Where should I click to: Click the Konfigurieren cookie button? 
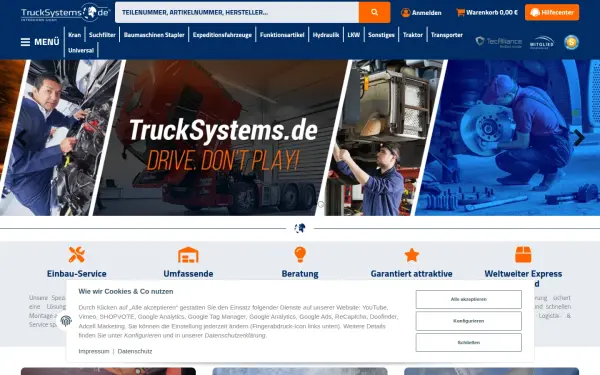(x=468, y=321)
